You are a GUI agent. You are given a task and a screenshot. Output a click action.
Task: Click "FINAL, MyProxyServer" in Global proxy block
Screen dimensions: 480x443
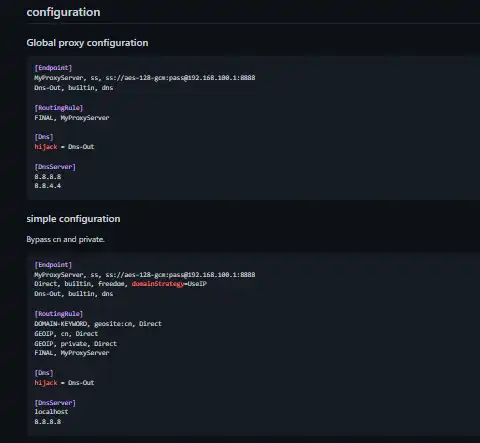pyautogui.click(x=72, y=118)
